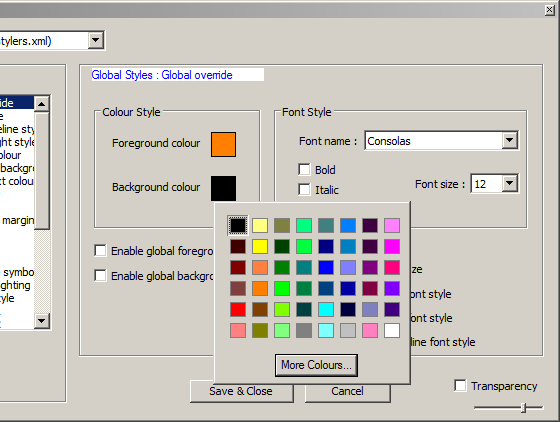Toggle the Italic checkbox
The image size is (560, 422).
tap(304, 190)
